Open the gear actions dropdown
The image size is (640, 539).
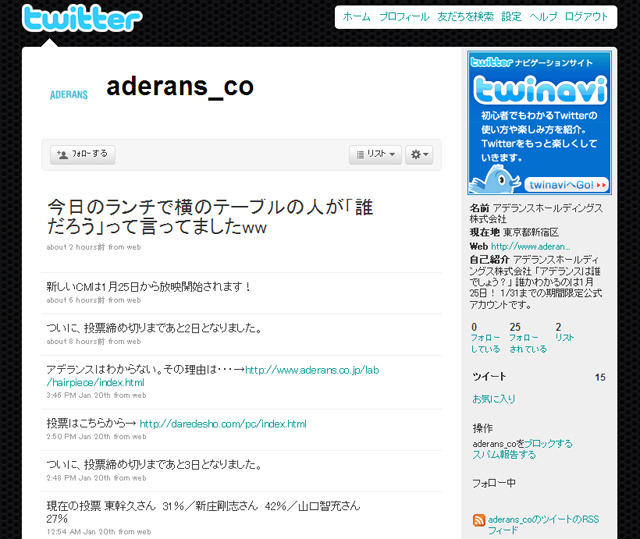[x=419, y=155]
